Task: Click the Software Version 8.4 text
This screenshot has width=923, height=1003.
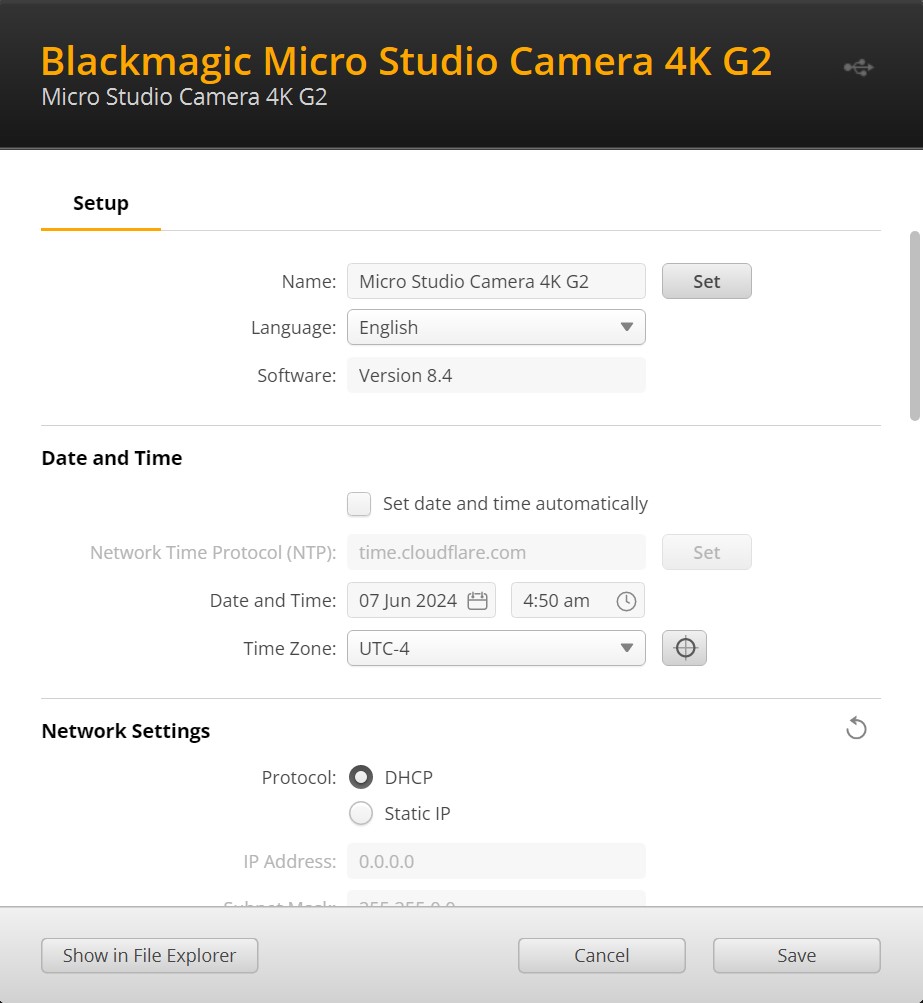Action: coord(406,375)
